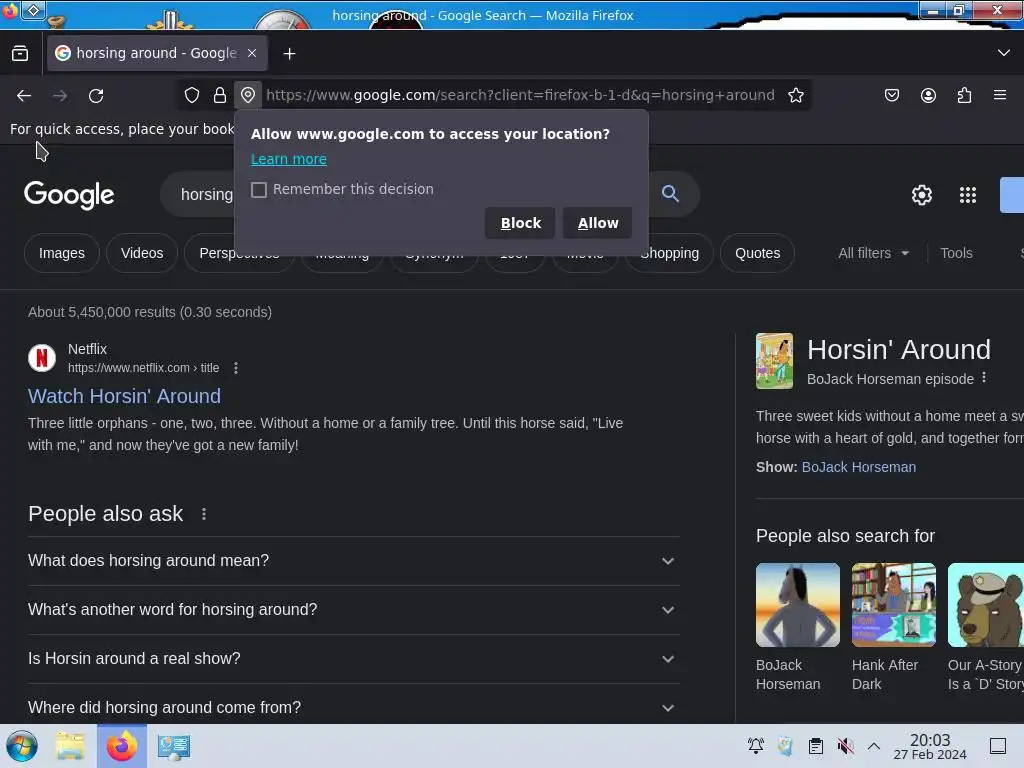Screen dimensions: 1024x768
Task: Open the Our A-Story thumbnail
Action: [985, 605]
